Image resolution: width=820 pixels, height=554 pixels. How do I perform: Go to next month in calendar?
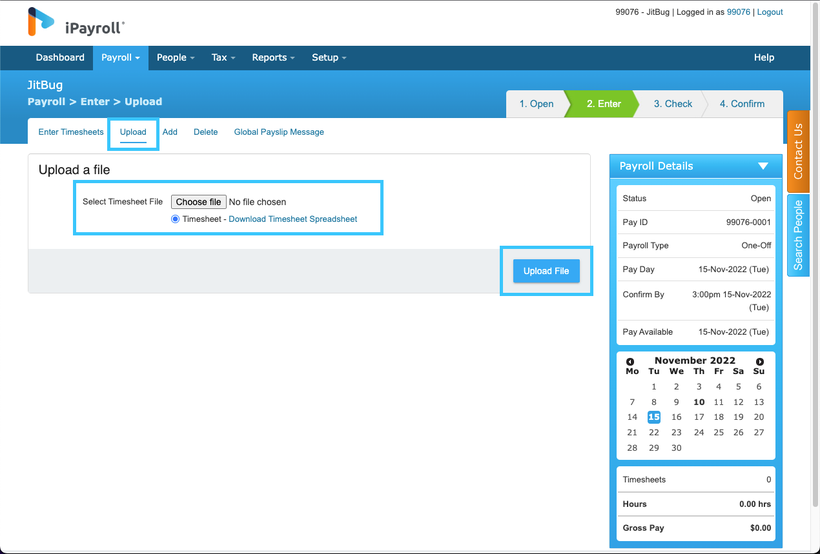coord(760,361)
